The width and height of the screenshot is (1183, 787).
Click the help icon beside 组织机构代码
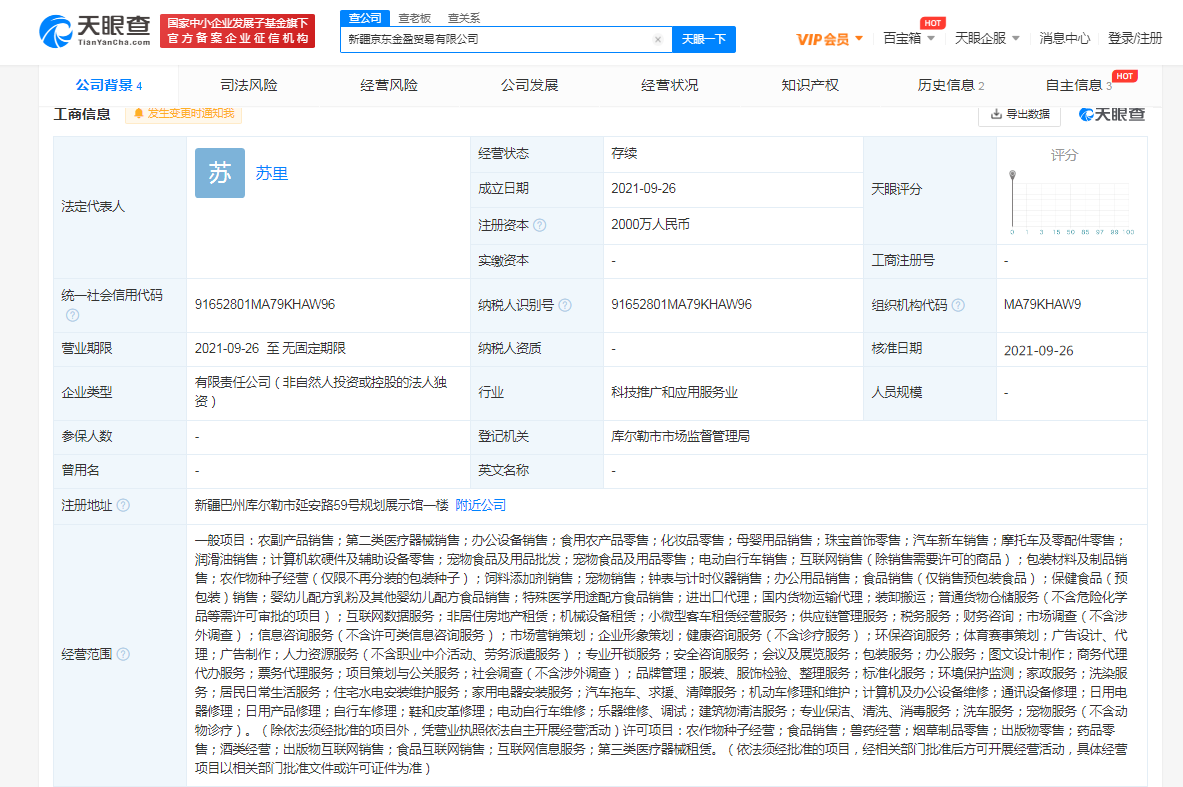tap(959, 305)
